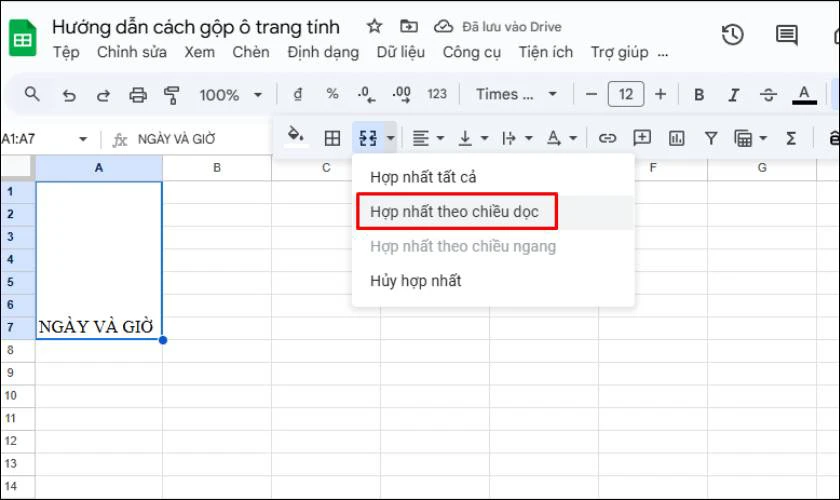Open the merge cells dropdown arrow
The width and height of the screenshot is (840, 500).
[391, 138]
